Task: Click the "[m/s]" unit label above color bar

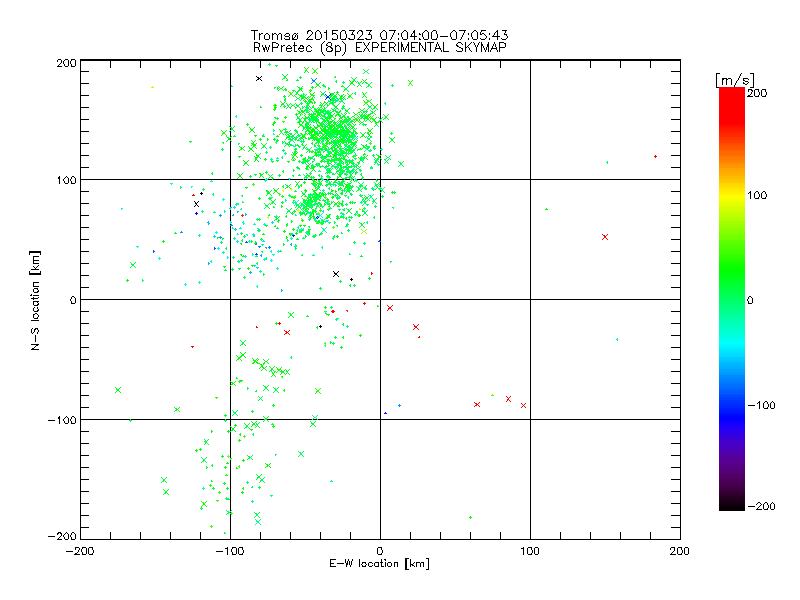Action: tap(735, 80)
